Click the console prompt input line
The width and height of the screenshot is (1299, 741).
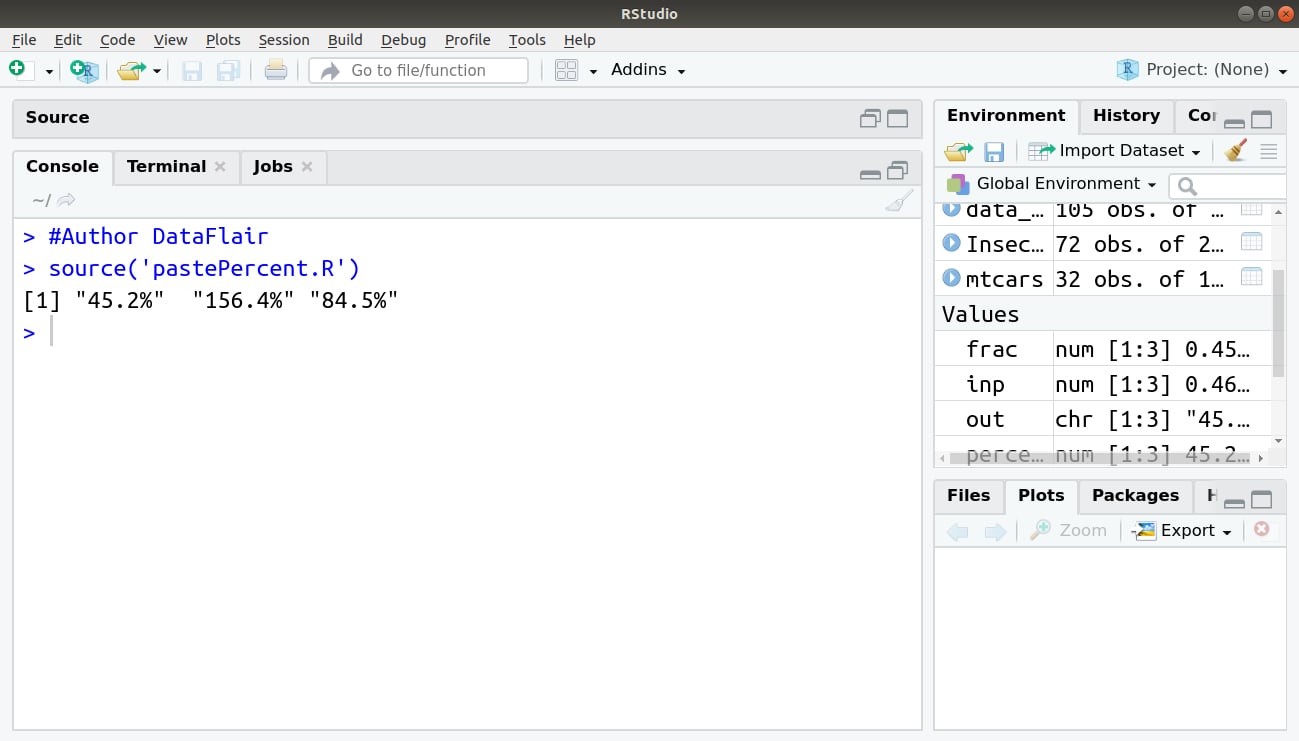tap(467, 333)
